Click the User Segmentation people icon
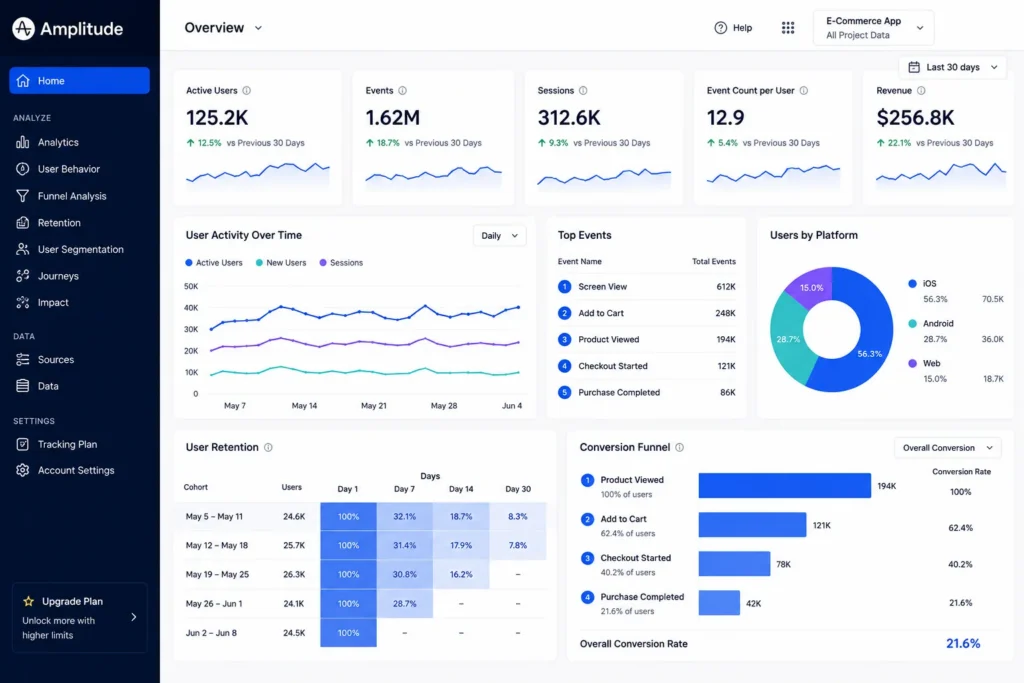 (x=23, y=249)
